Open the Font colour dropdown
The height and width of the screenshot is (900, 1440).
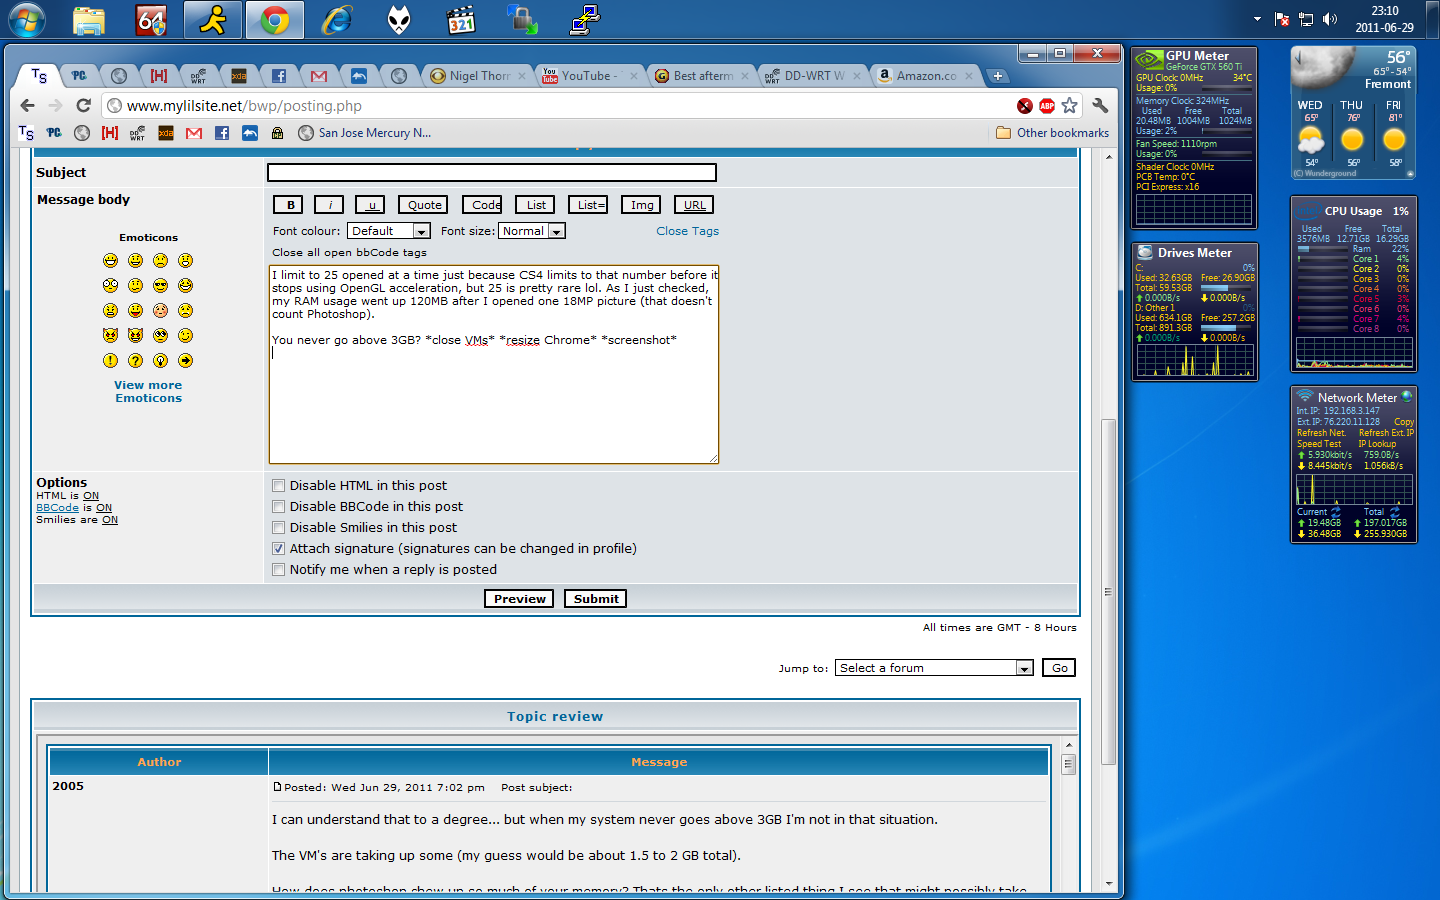(389, 231)
